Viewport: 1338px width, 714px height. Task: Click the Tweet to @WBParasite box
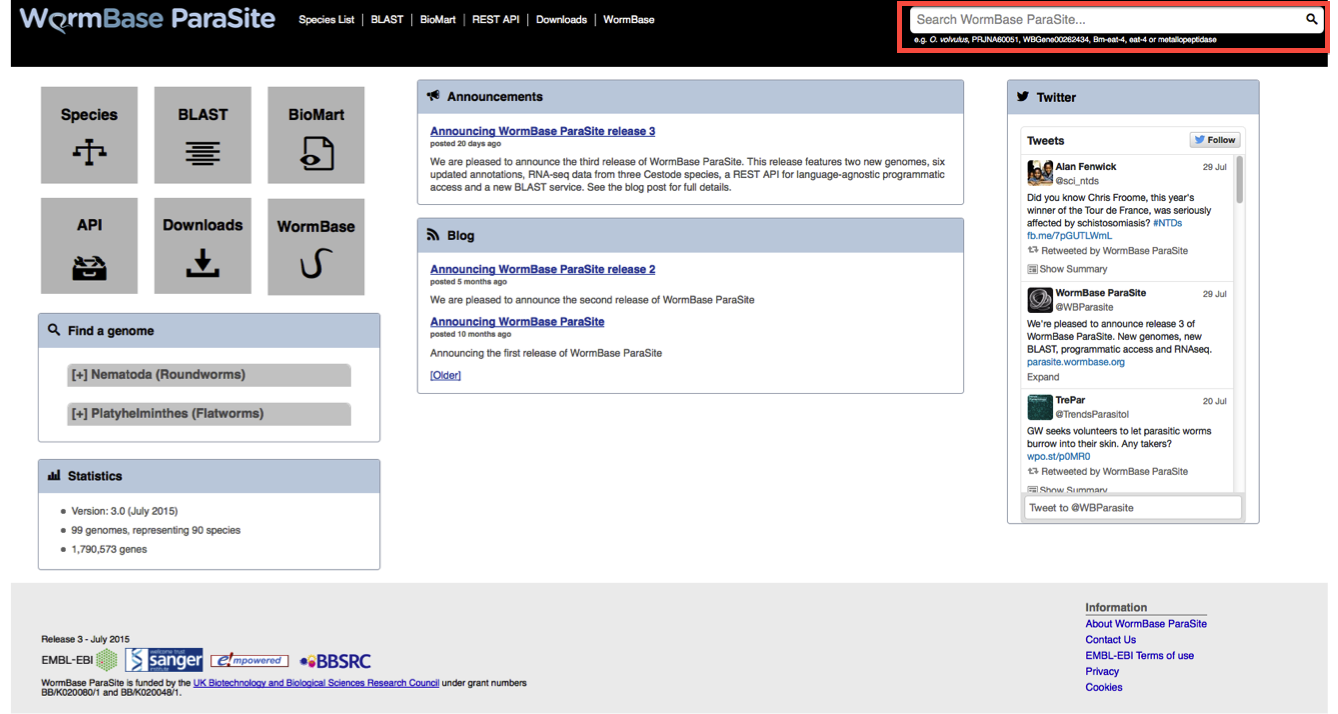(x=1131, y=508)
